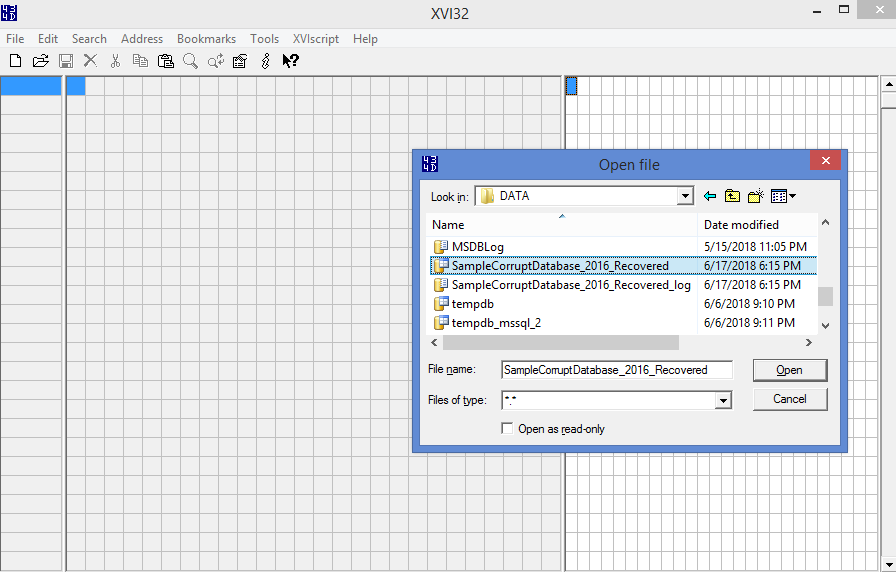Click the XVI32 application icon in title bar
The height and width of the screenshot is (572, 896).
(x=9, y=13)
